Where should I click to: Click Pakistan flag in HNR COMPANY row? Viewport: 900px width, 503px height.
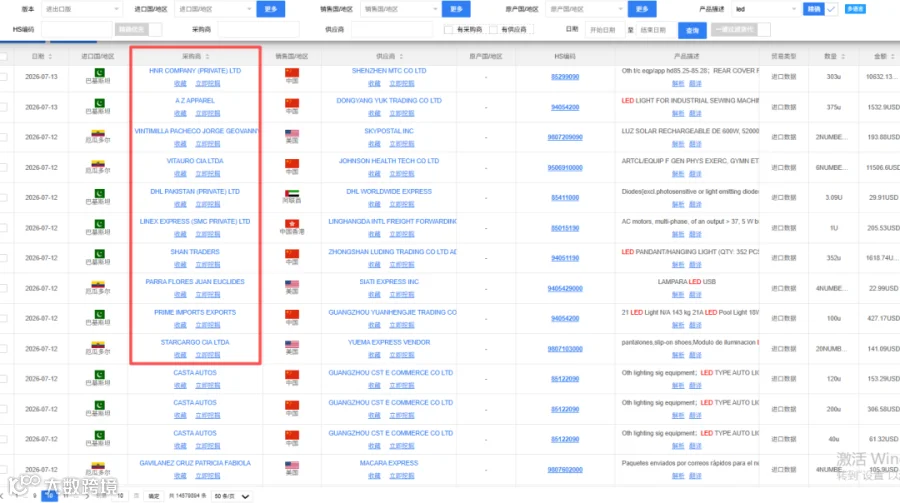(99, 72)
